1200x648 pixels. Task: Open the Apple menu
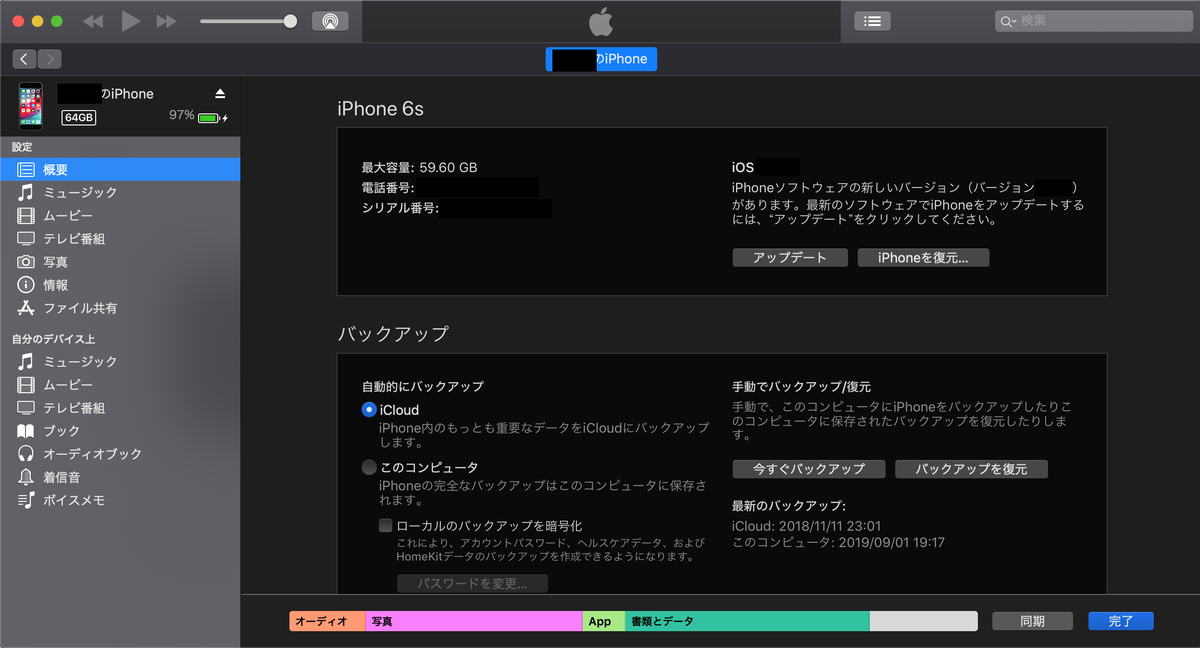tap(601, 20)
